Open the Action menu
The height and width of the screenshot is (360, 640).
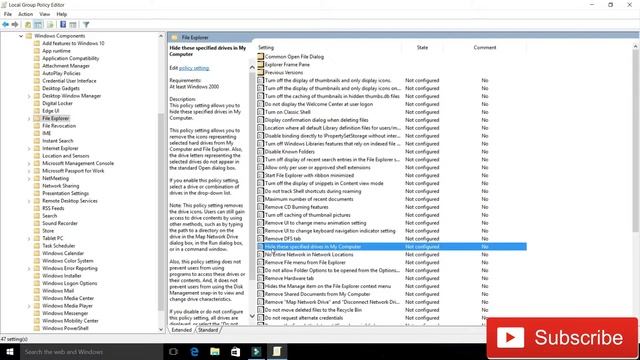click(x=25, y=14)
